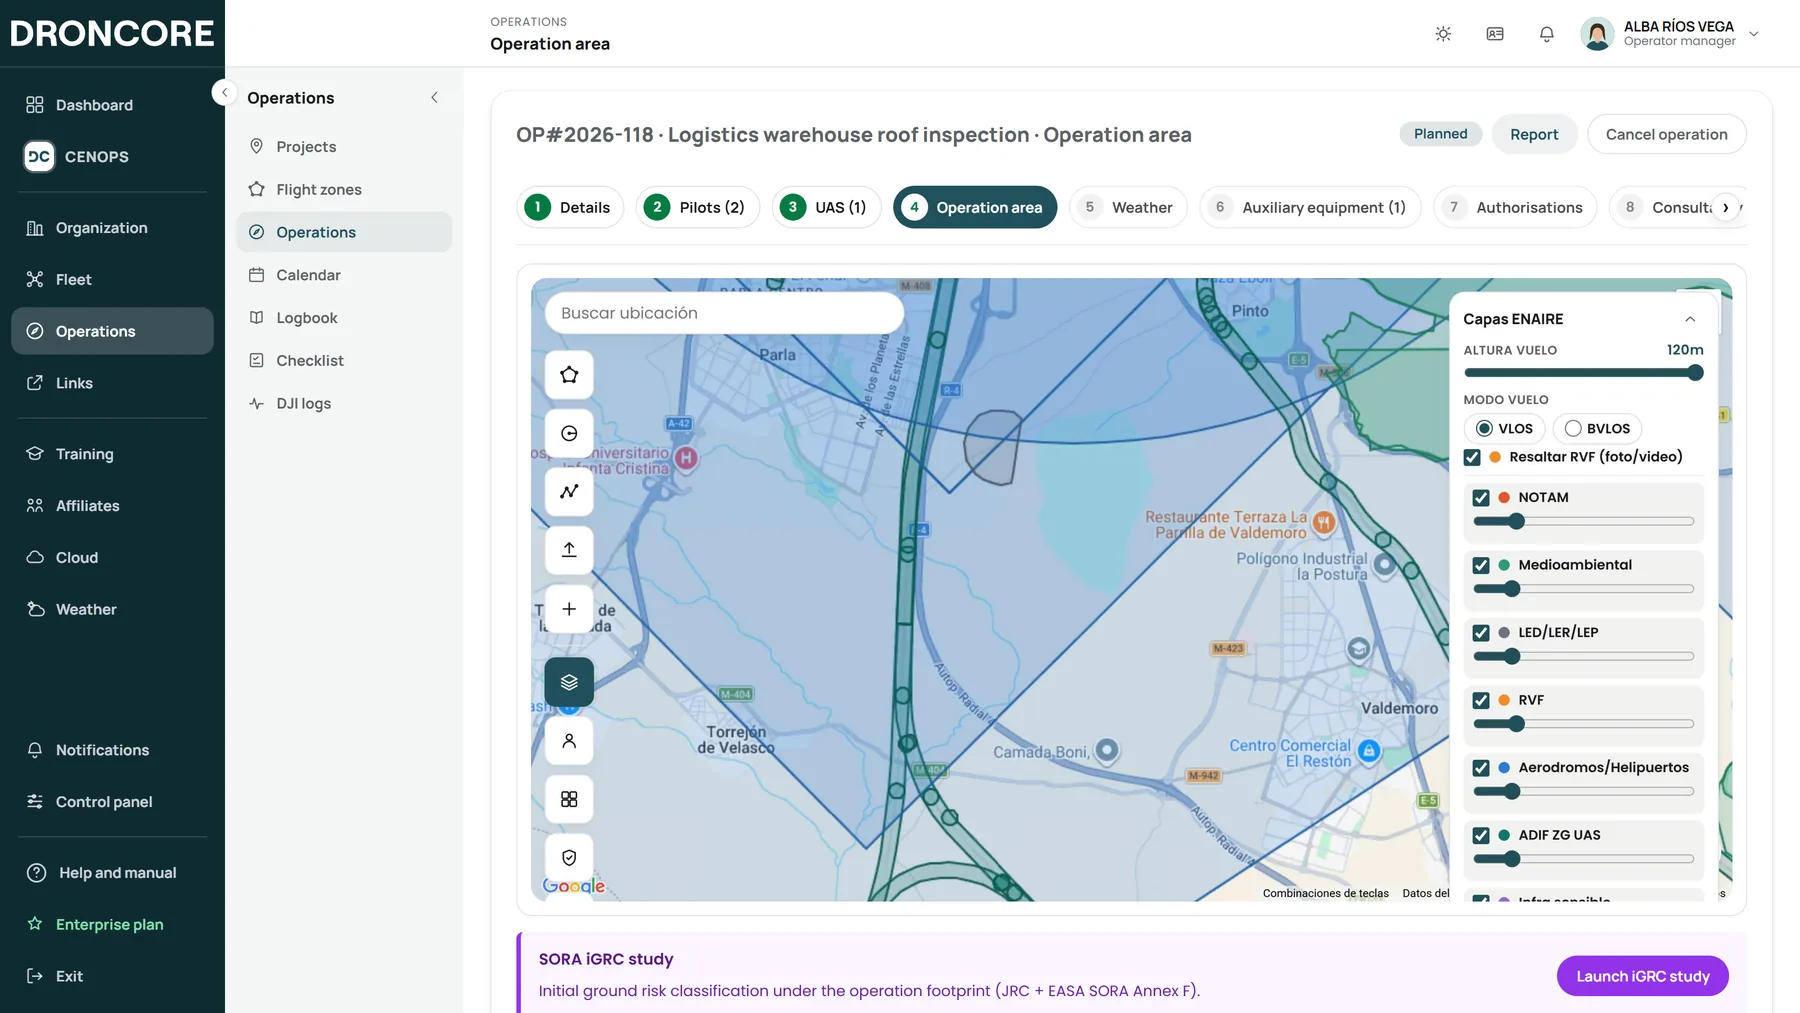The height and width of the screenshot is (1013, 1800).
Task: Click the plus add tool on map
Action: tap(569, 609)
